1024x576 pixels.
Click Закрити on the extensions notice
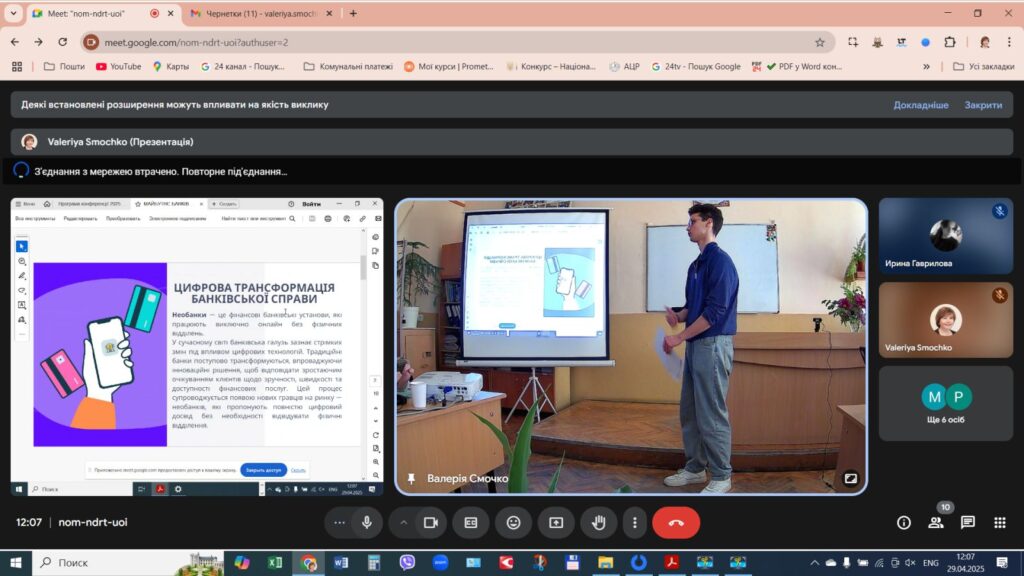click(x=983, y=104)
